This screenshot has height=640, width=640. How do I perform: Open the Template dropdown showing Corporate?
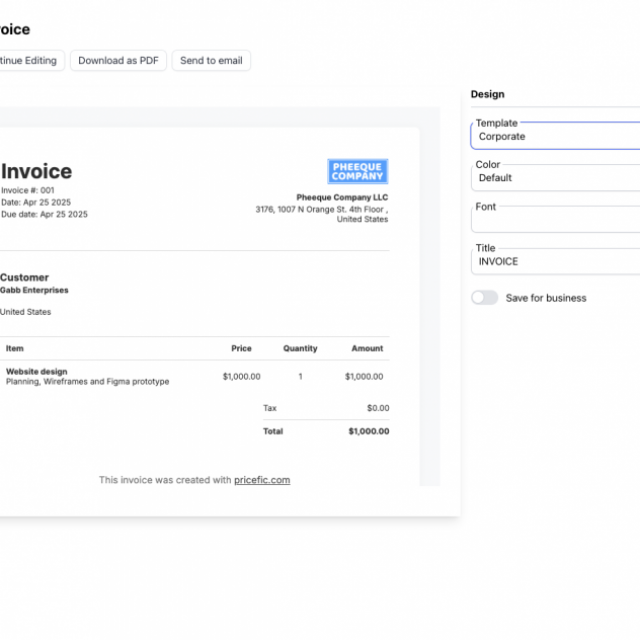[556, 136]
